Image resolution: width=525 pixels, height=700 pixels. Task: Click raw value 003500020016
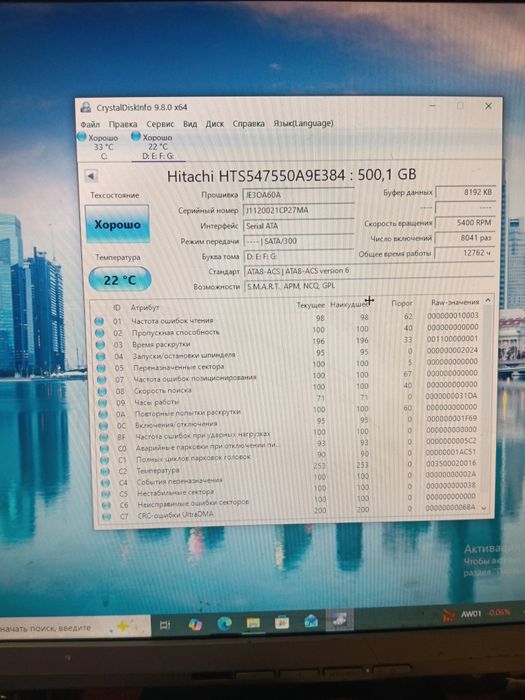pyautogui.click(x=451, y=464)
